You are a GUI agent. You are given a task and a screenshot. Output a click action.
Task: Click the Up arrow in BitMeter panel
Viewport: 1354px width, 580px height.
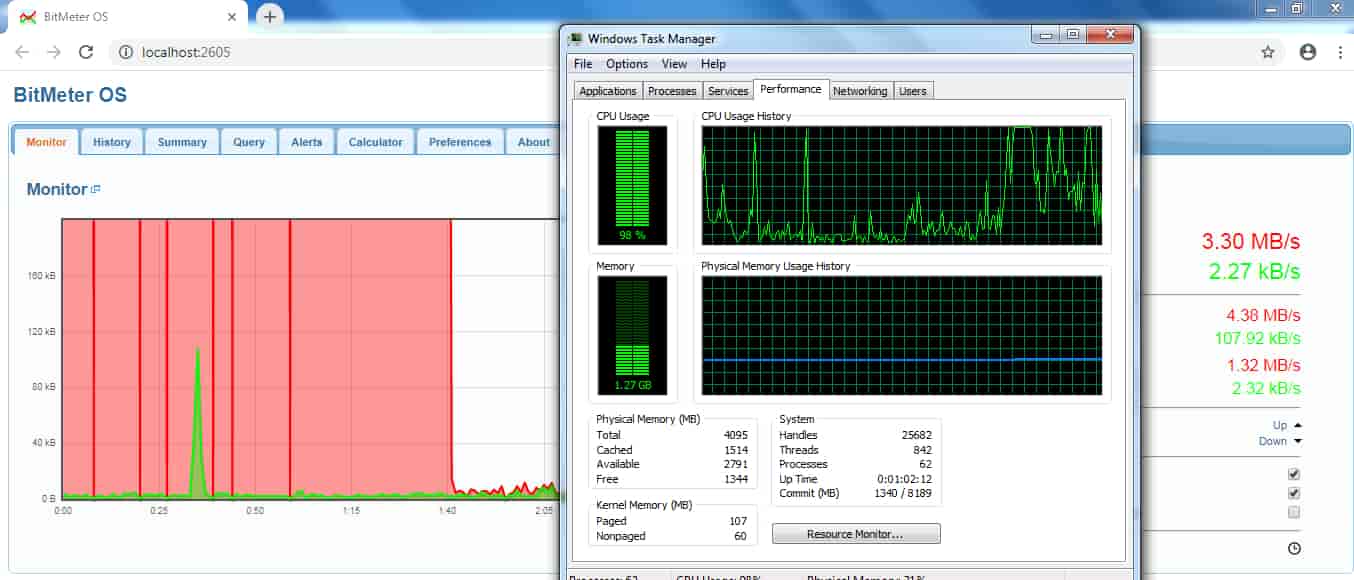[1298, 425]
